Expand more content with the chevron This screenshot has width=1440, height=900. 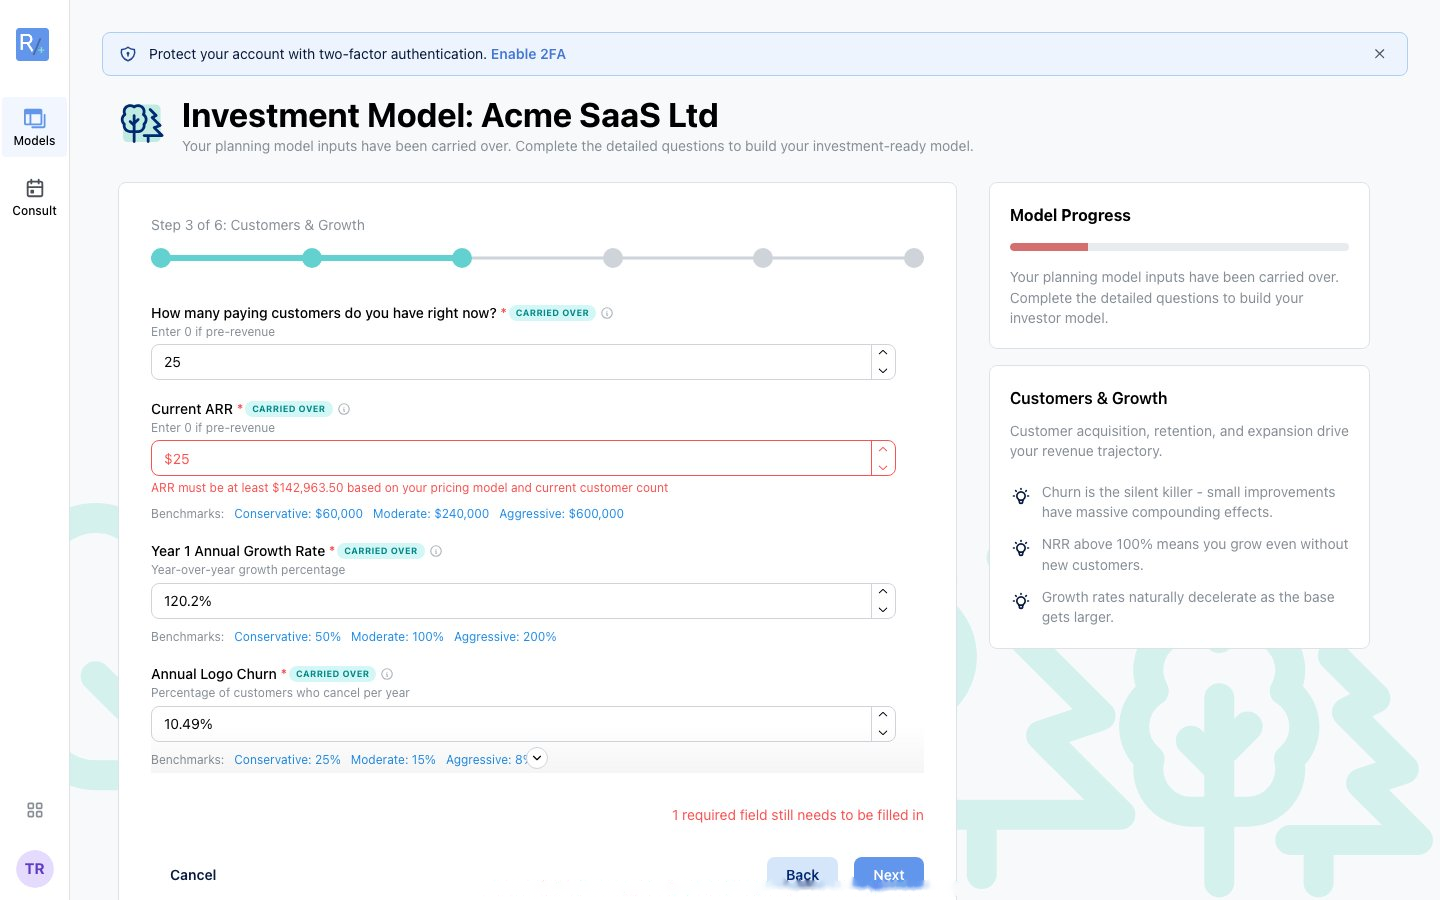537,758
